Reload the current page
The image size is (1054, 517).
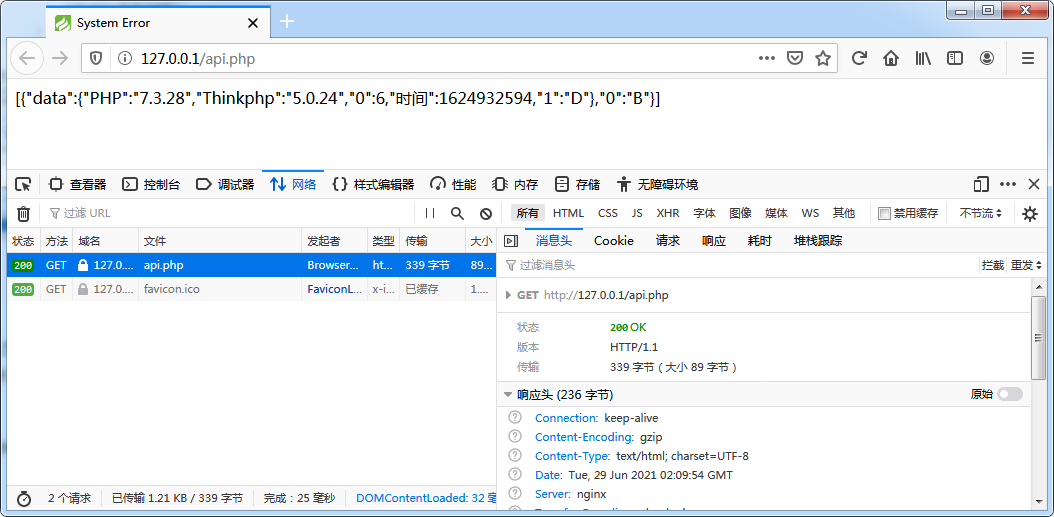tap(858, 58)
